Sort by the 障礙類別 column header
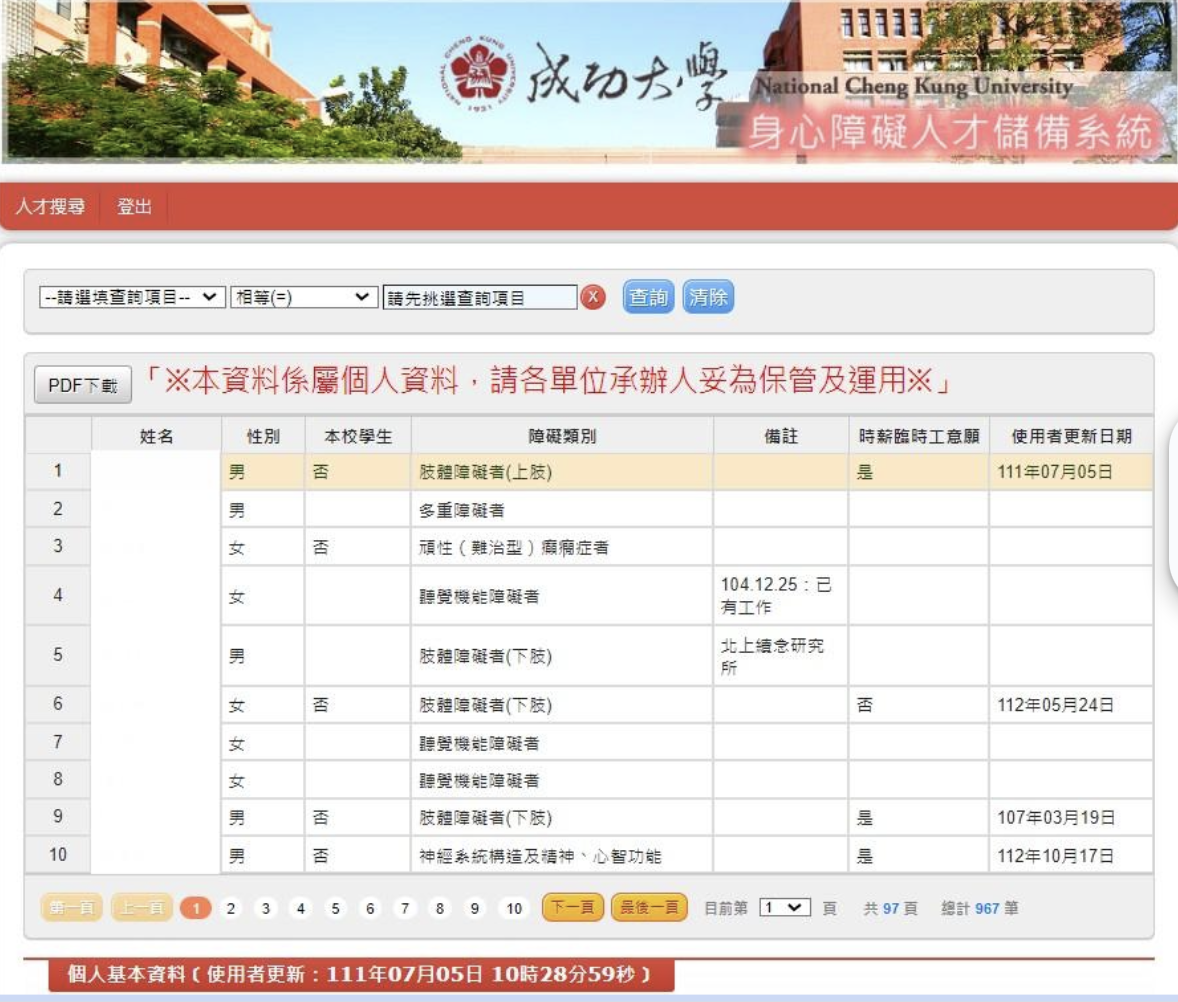The image size is (1178, 1002). coord(562,436)
